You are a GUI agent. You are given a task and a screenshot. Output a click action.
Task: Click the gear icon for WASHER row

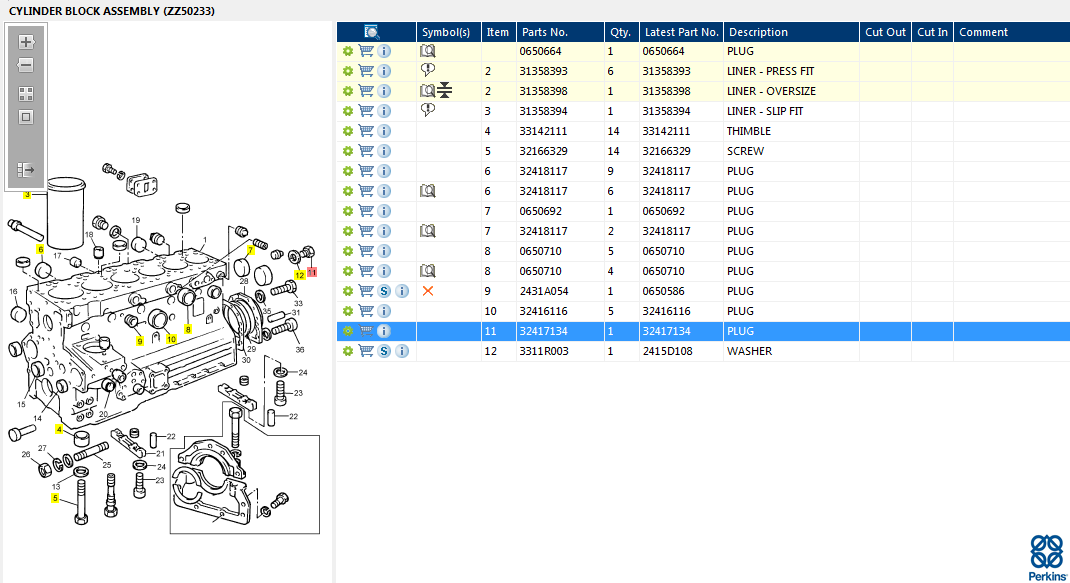(x=348, y=351)
